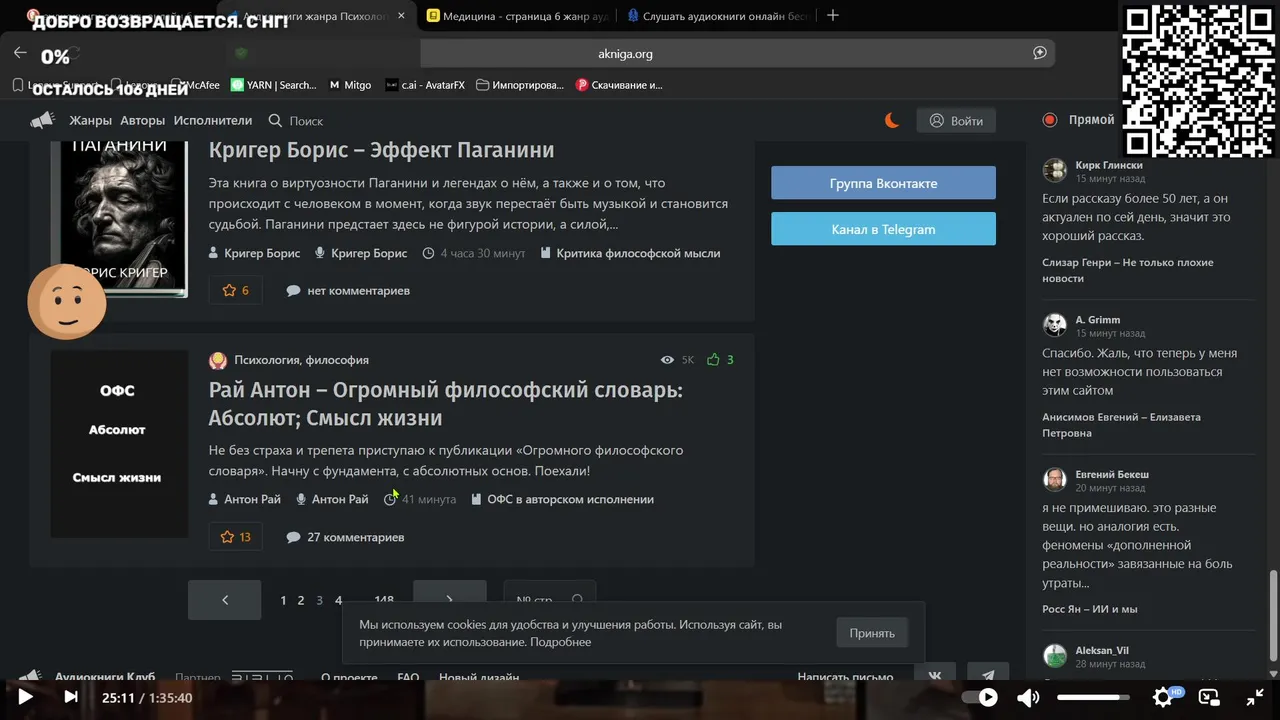Image resolution: width=1280 pixels, height=720 pixels.
Task: Click the eye views counter 5K
Action: 677,360
